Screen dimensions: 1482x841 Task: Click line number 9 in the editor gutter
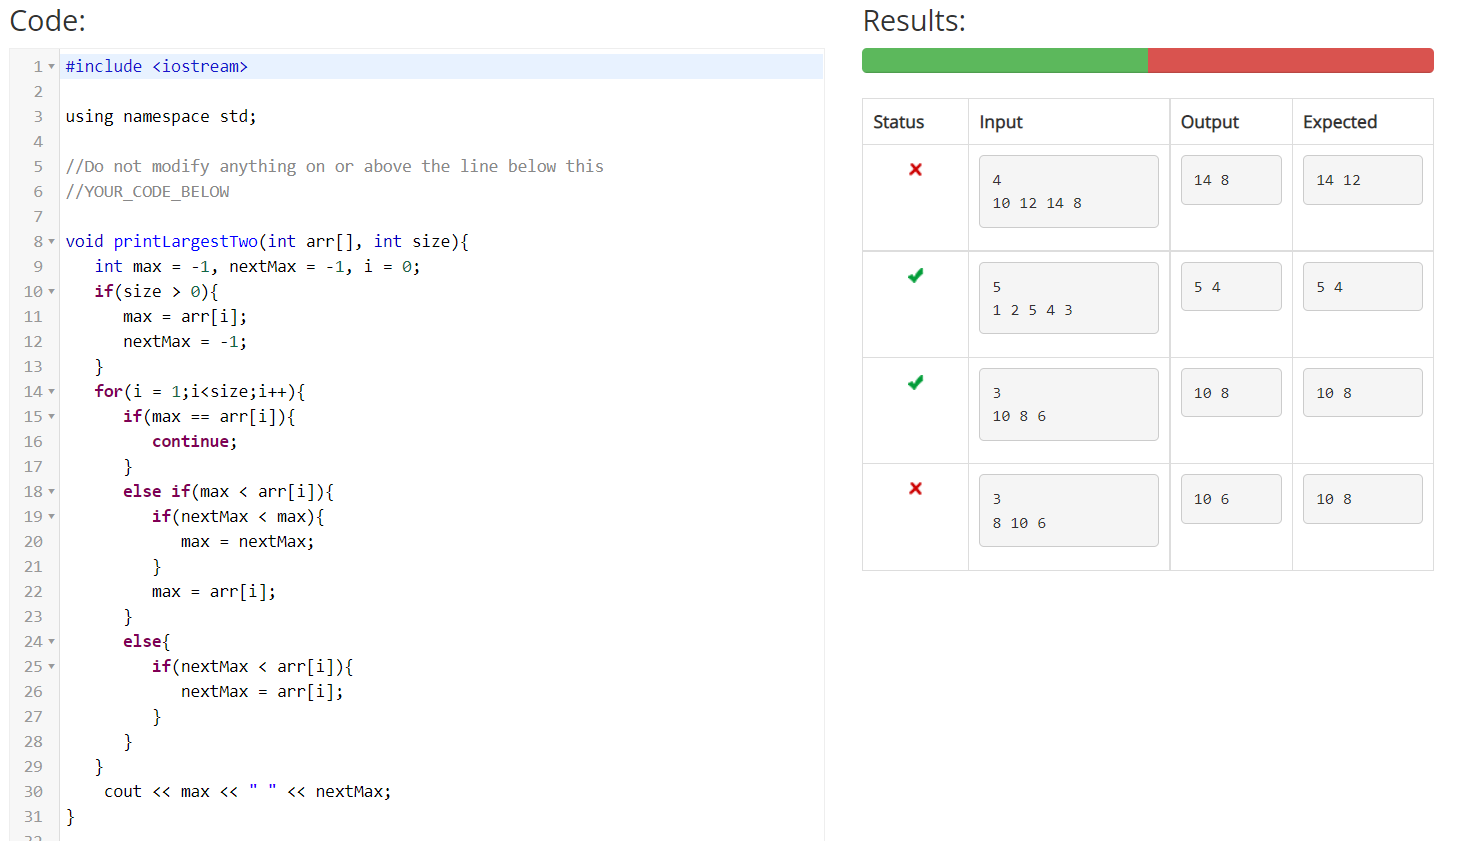point(37,266)
